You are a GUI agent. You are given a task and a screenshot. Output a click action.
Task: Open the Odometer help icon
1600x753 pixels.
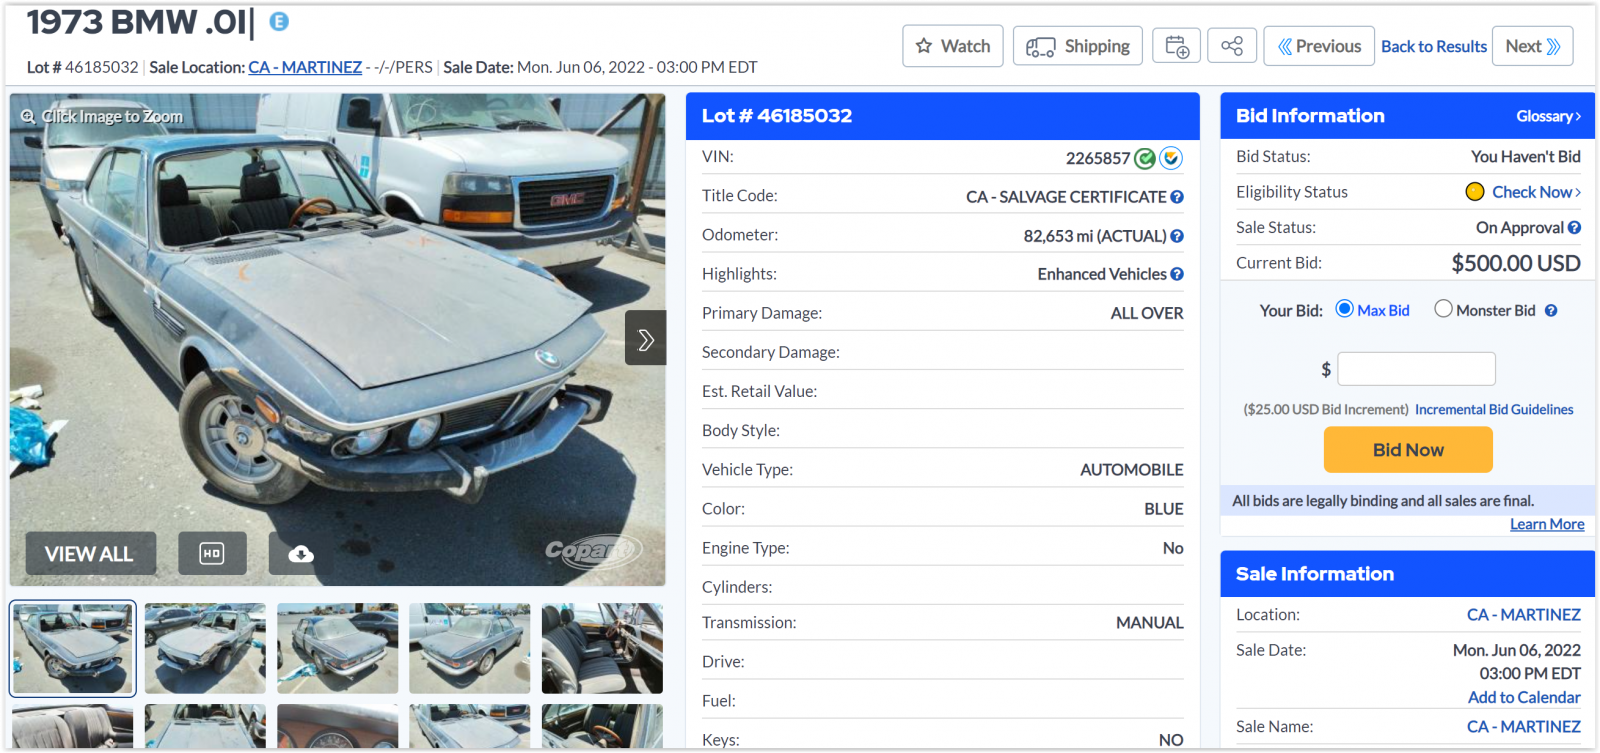pos(1177,236)
